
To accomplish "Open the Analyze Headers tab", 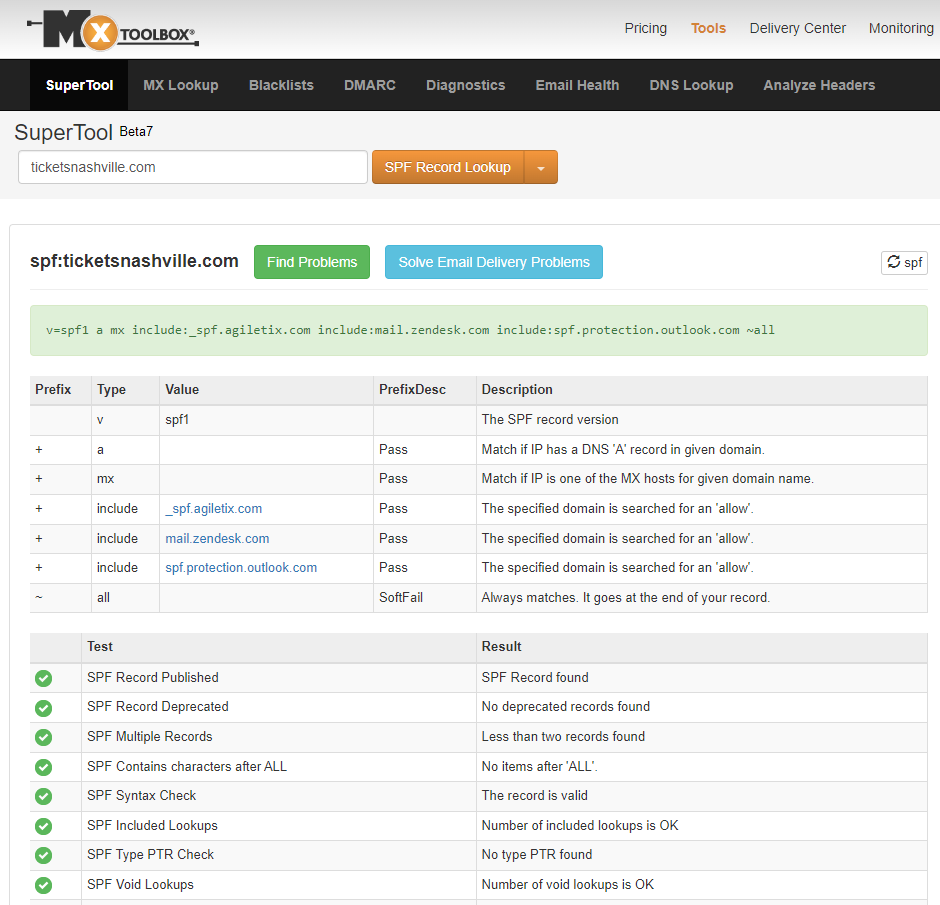I will coord(819,85).
